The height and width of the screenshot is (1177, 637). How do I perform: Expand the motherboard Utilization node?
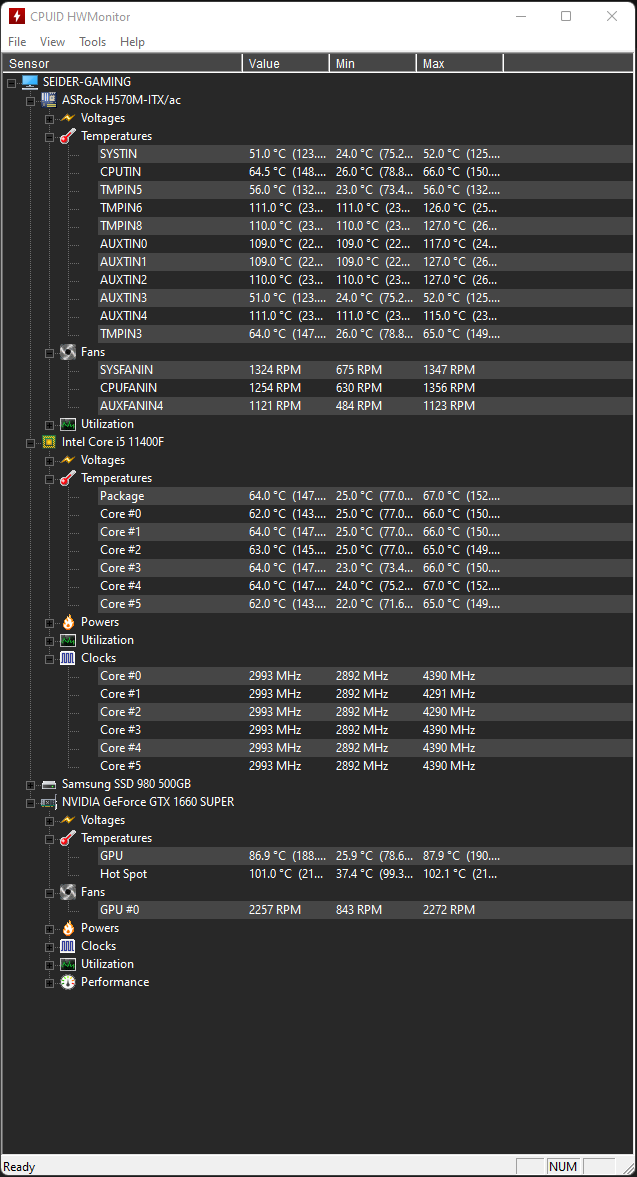[x=49, y=423]
